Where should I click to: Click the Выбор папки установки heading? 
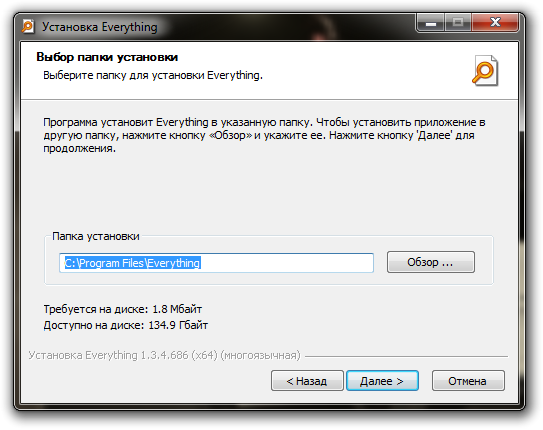pyautogui.click(x=107, y=57)
